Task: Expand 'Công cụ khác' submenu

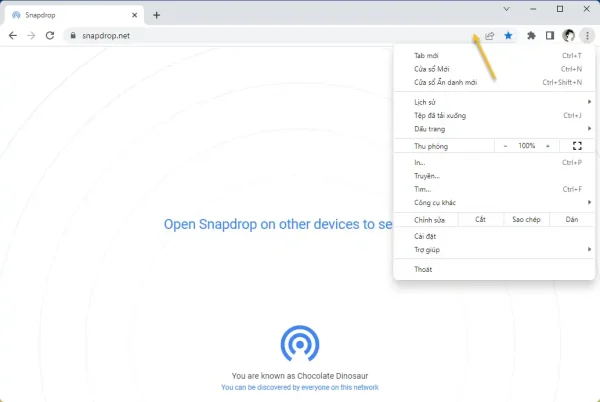Action: tap(494, 203)
